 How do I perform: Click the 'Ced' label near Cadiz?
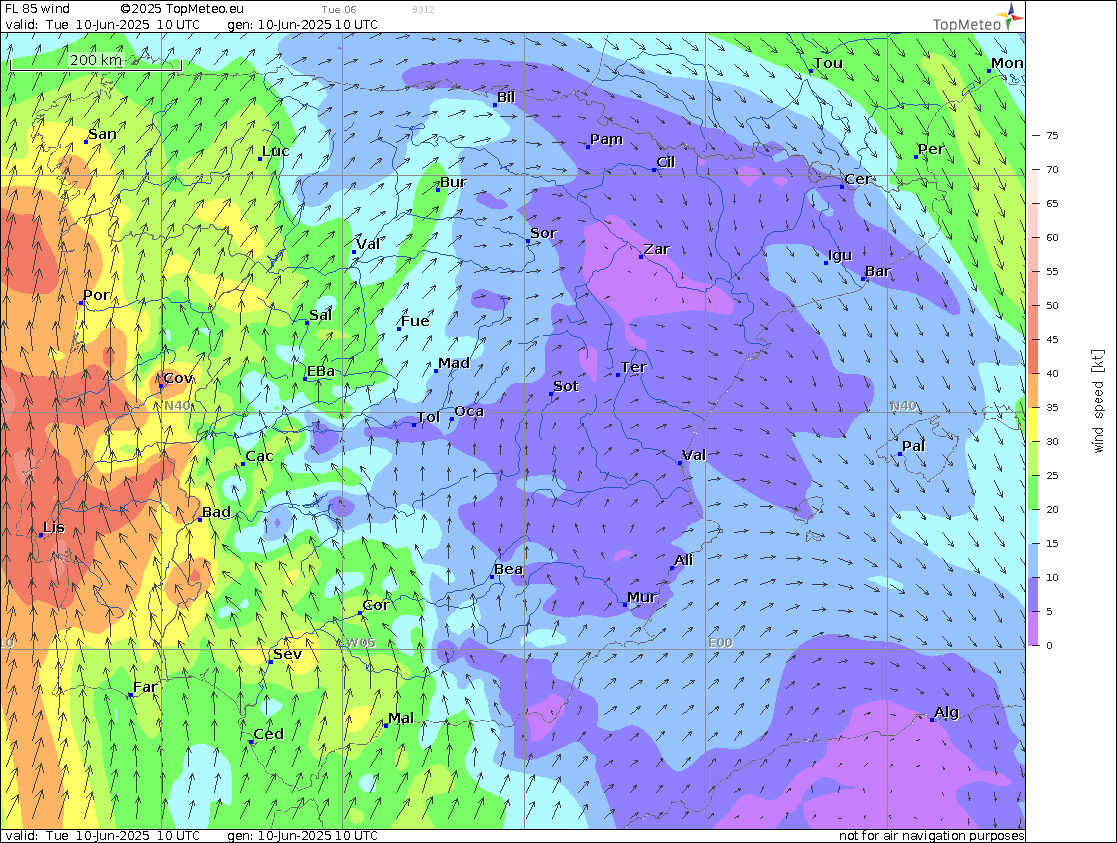pyautogui.click(x=269, y=734)
